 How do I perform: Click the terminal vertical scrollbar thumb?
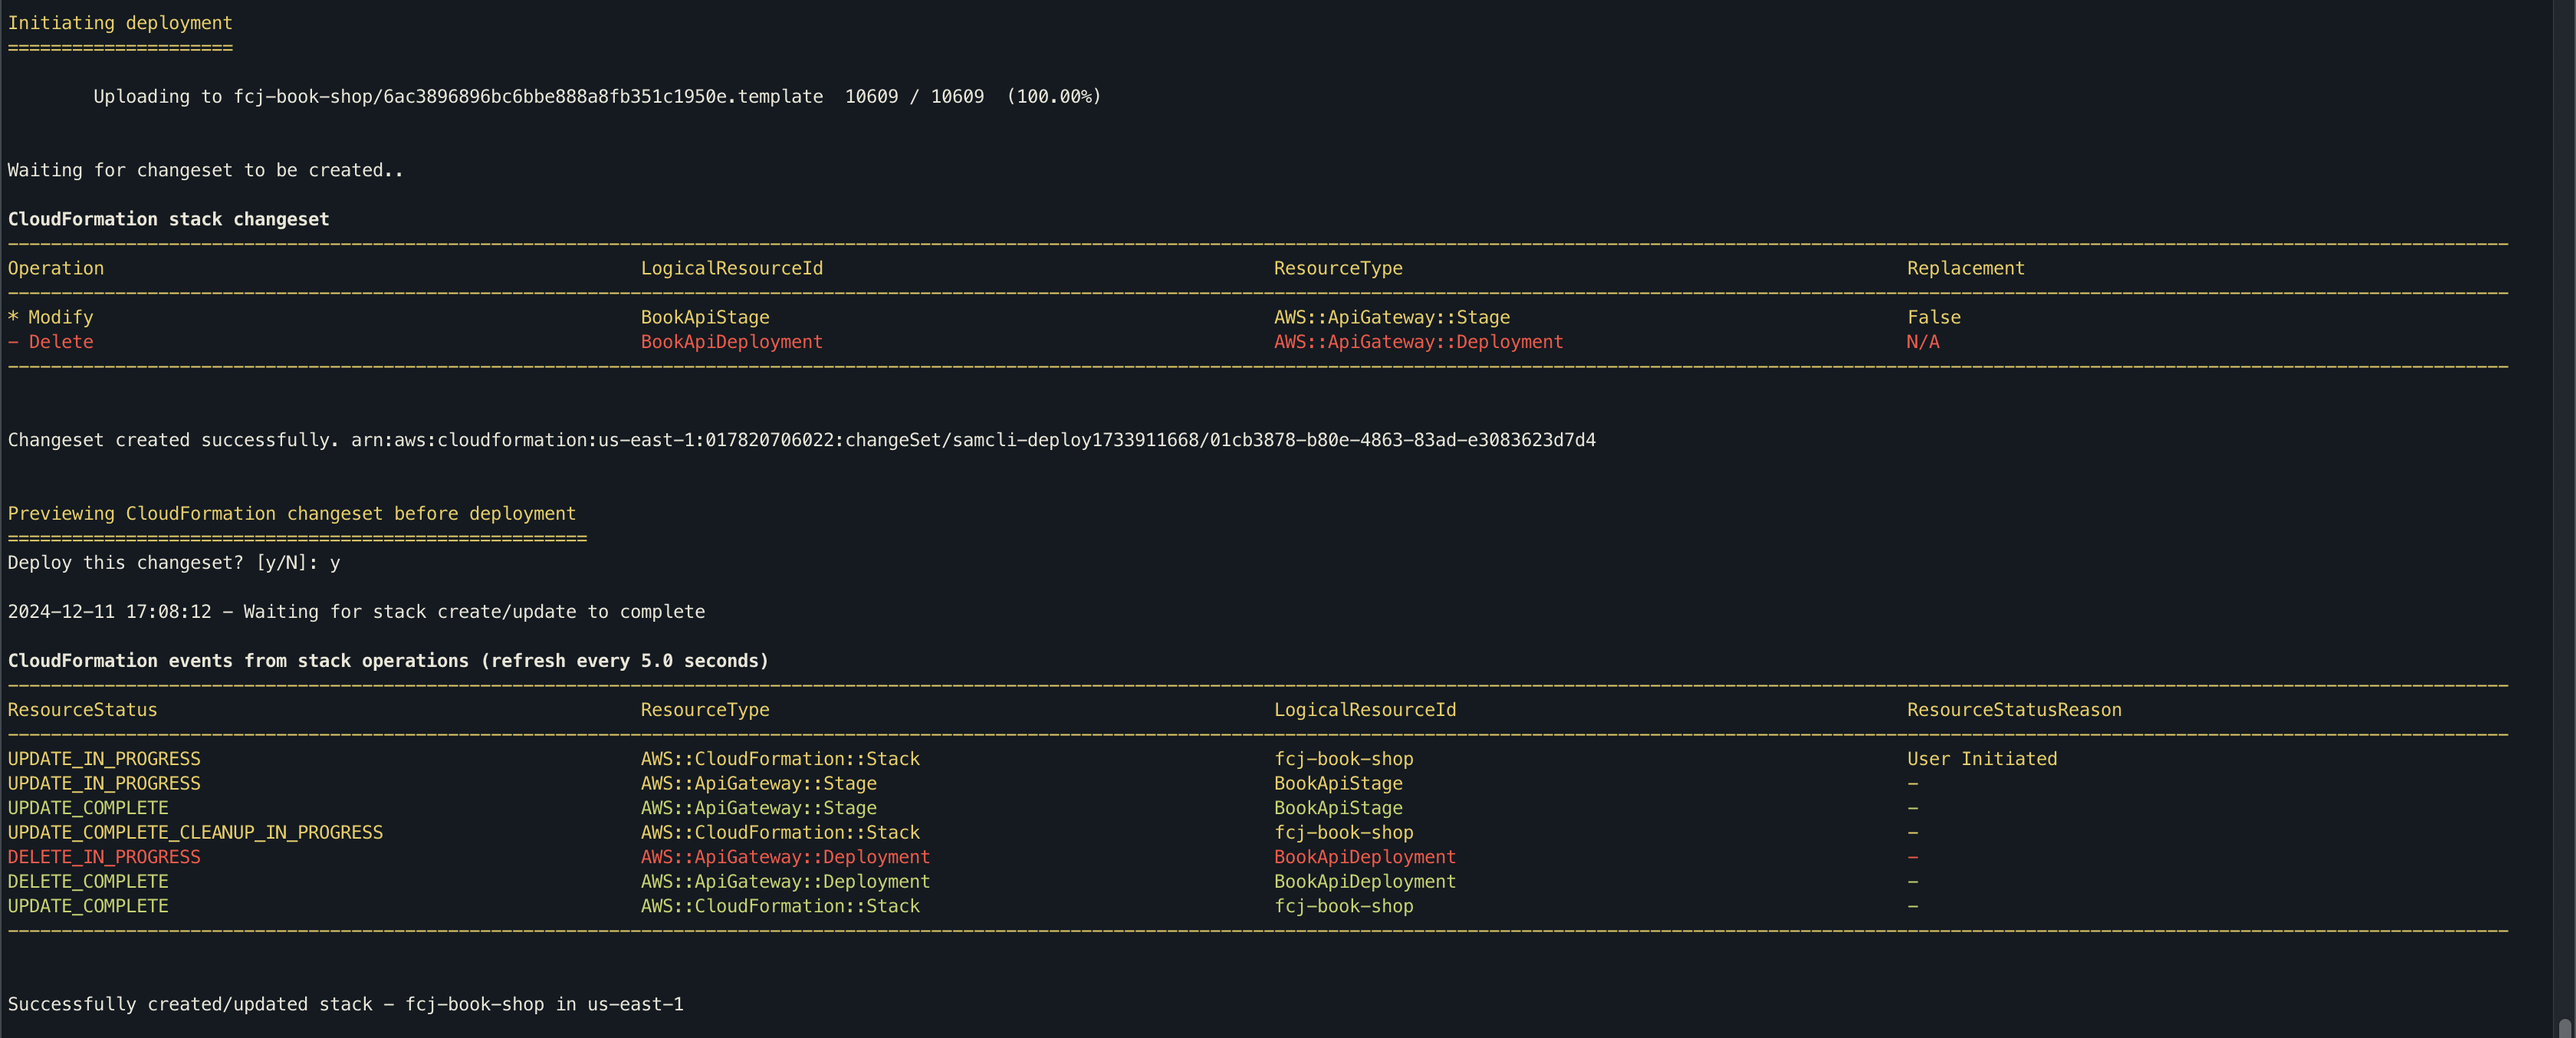2565,1028
